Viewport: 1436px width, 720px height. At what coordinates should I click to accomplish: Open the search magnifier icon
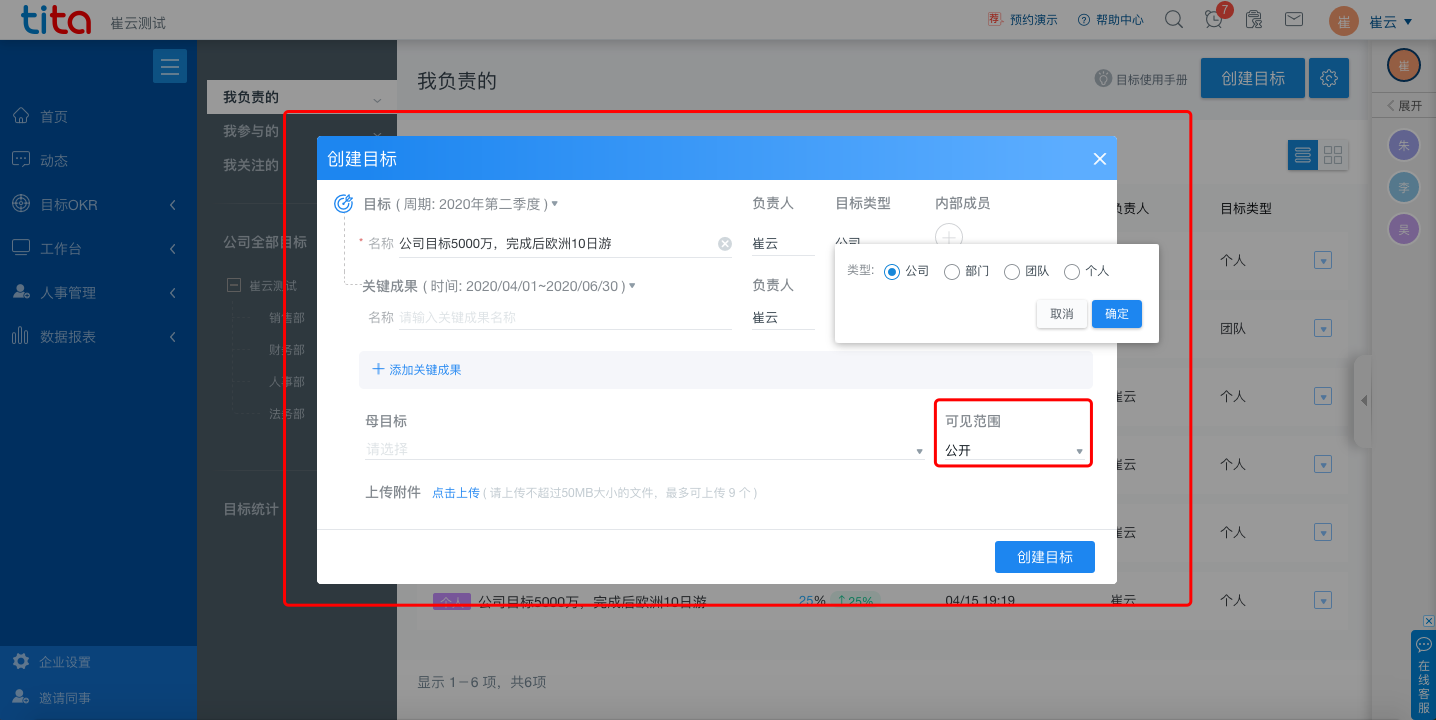pyautogui.click(x=1175, y=19)
